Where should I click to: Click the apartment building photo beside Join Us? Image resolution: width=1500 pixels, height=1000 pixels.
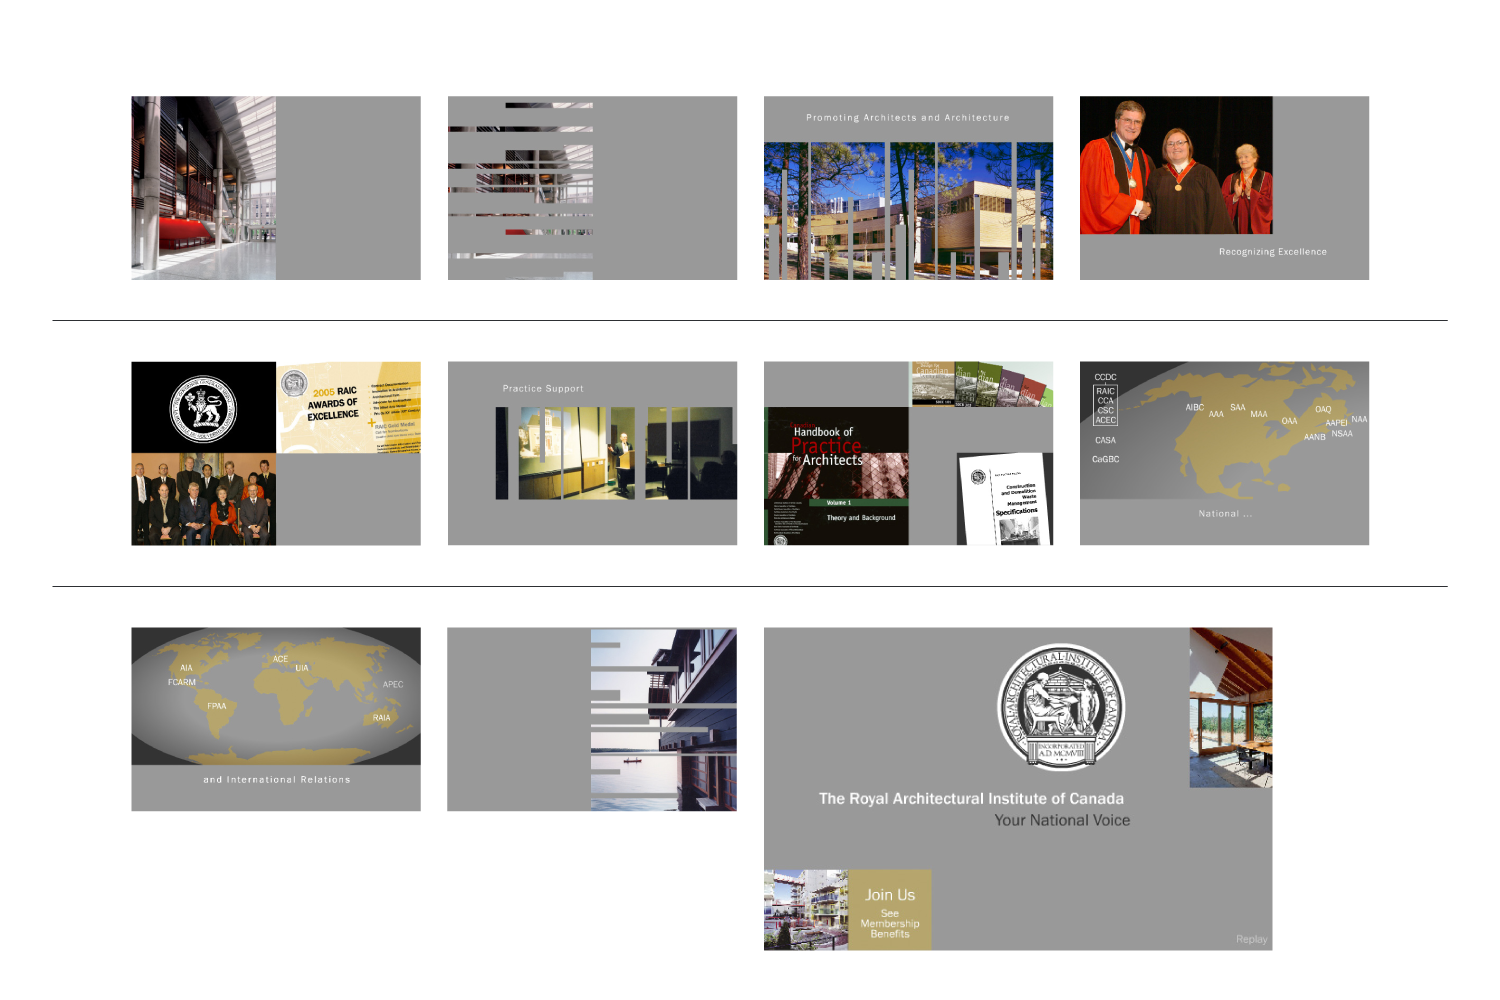click(805, 909)
